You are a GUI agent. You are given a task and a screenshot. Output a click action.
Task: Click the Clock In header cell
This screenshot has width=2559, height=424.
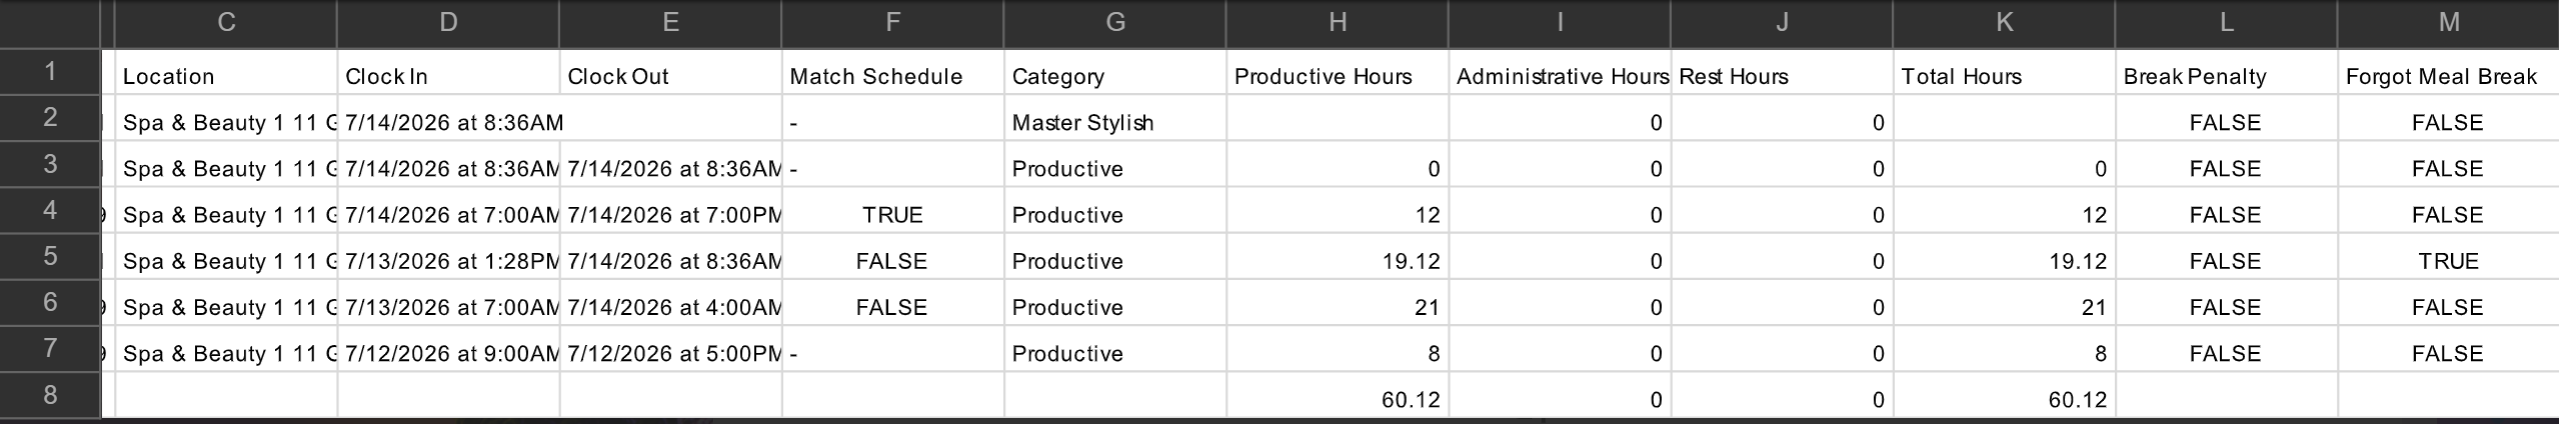448,76
